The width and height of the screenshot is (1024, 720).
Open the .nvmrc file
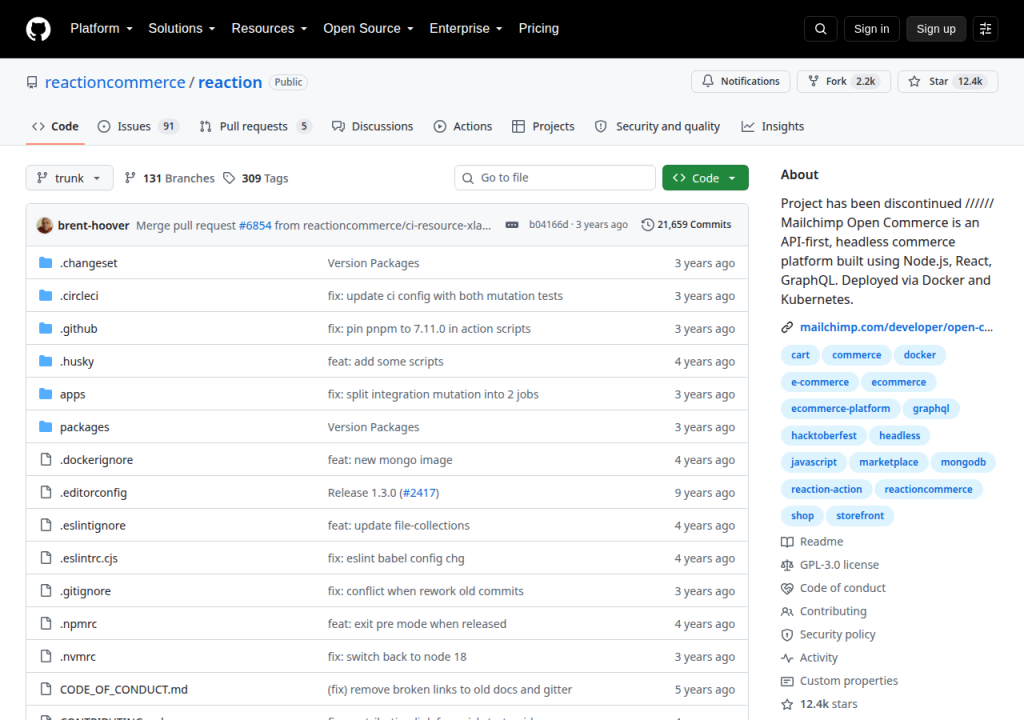tap(78, 656)
